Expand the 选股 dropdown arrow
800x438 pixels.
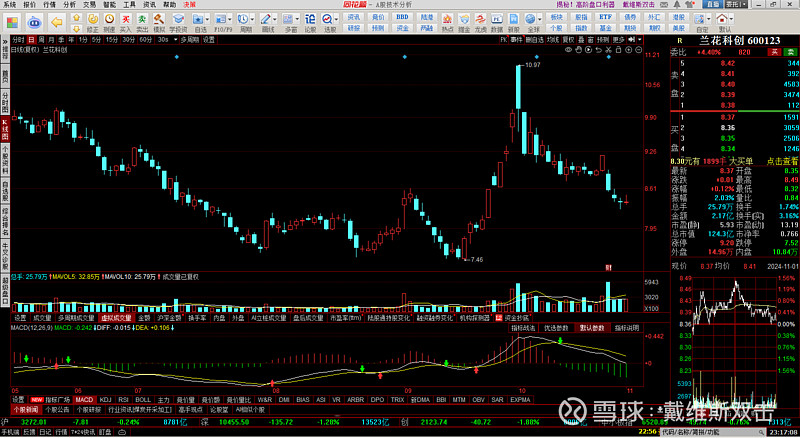[x=336, y=19]
